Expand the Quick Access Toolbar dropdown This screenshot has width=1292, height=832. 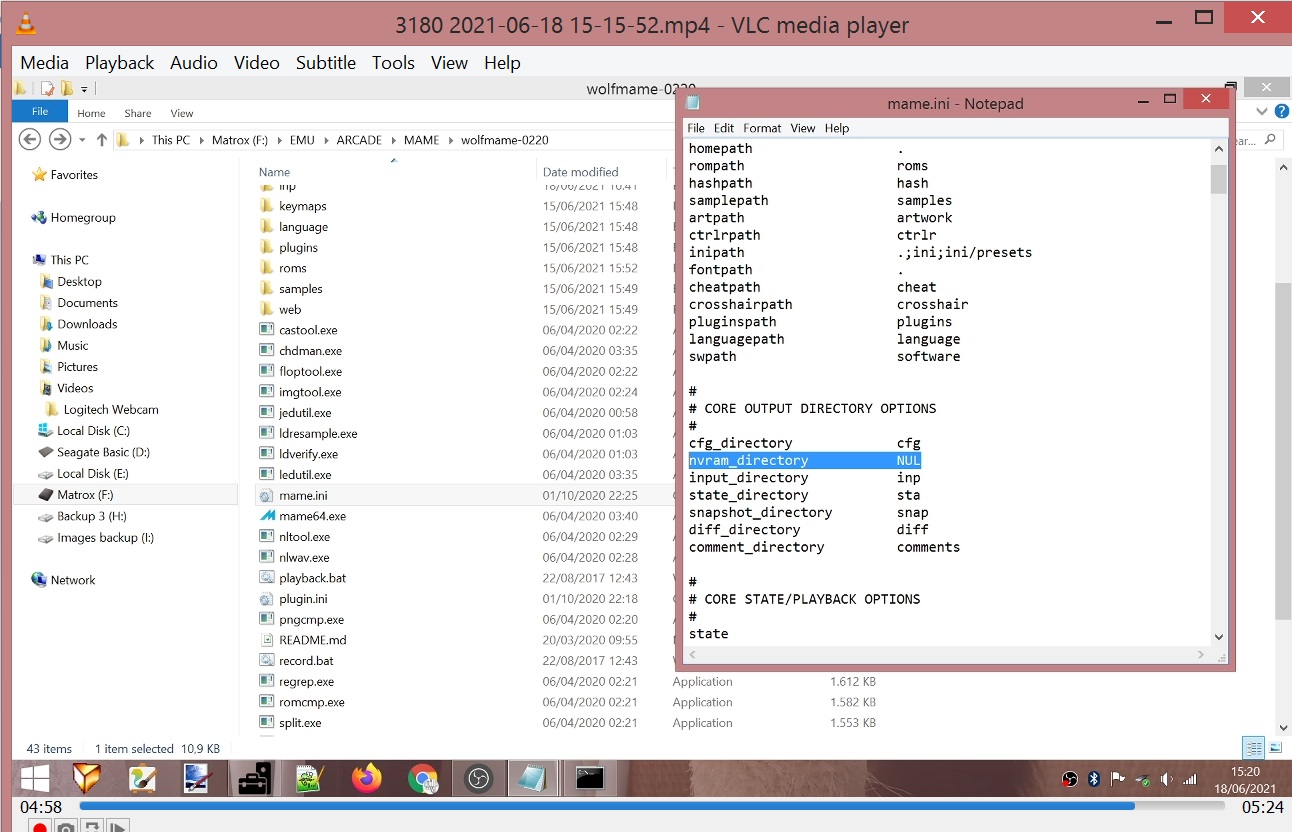point(84,89)
